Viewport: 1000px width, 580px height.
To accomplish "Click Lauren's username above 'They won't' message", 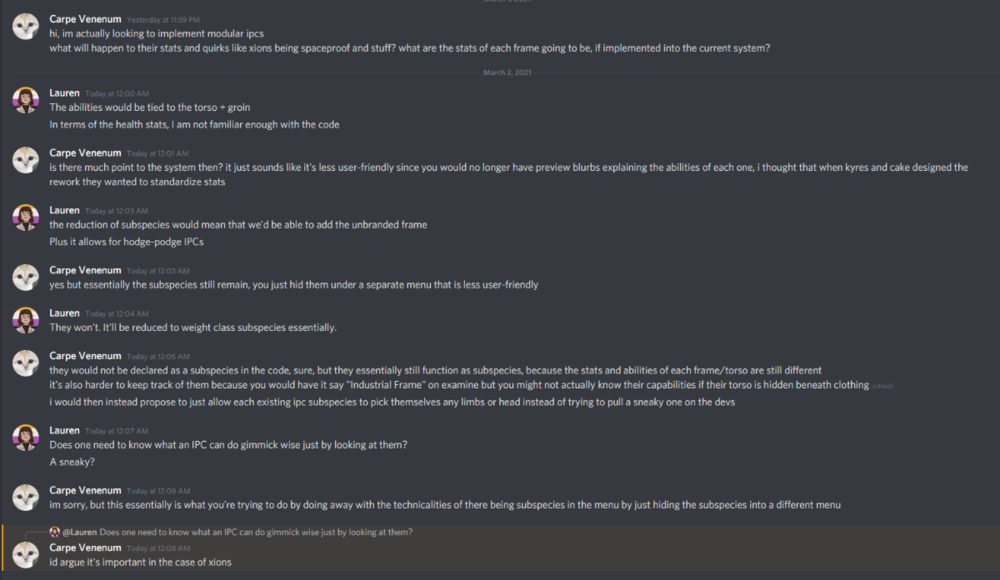I will (64, 312).
